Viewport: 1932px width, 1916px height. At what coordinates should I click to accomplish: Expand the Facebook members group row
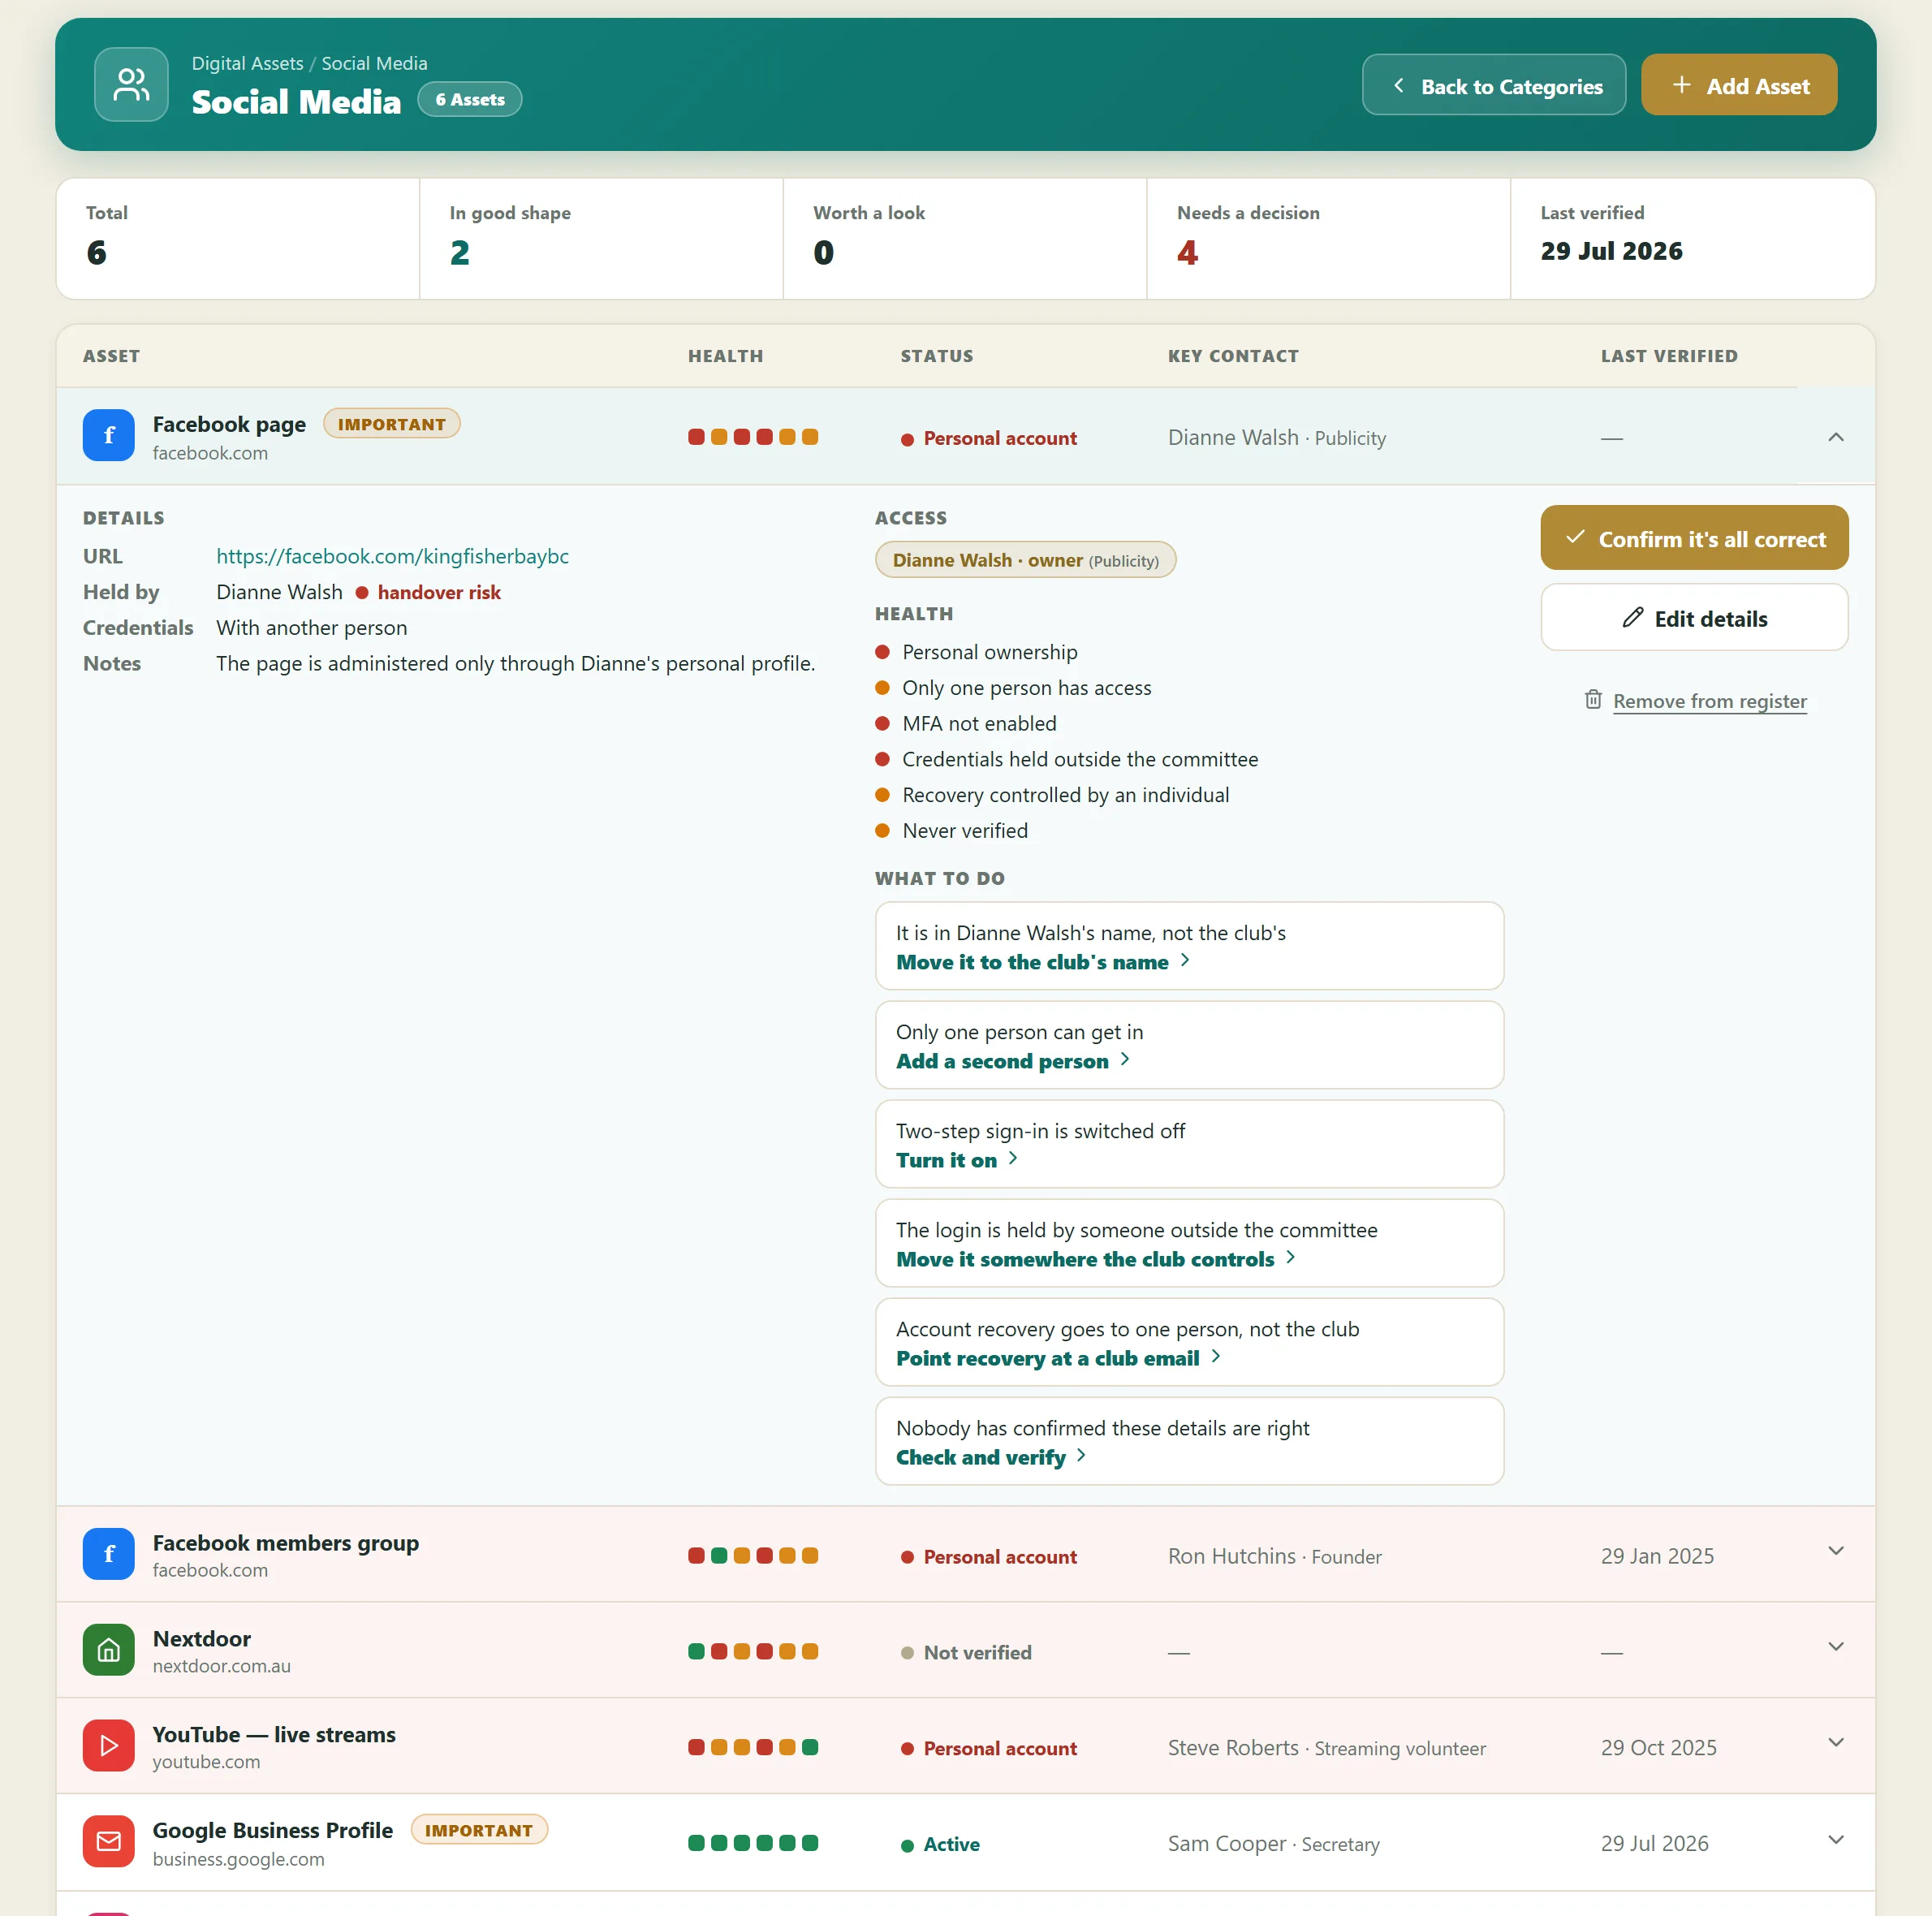[x=1836, y=1551]
